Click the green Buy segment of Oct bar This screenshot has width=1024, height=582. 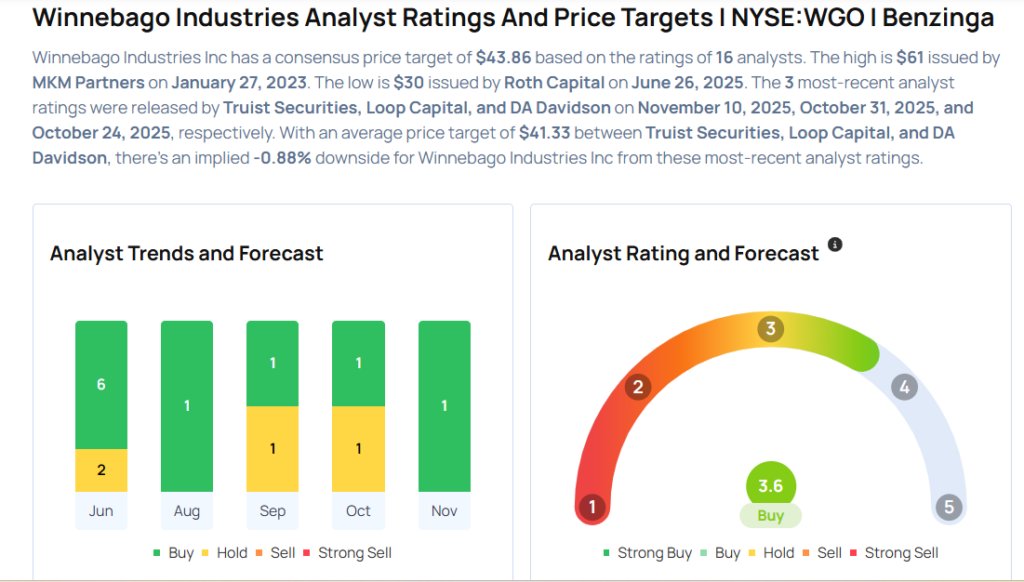(x=358, y=363)
